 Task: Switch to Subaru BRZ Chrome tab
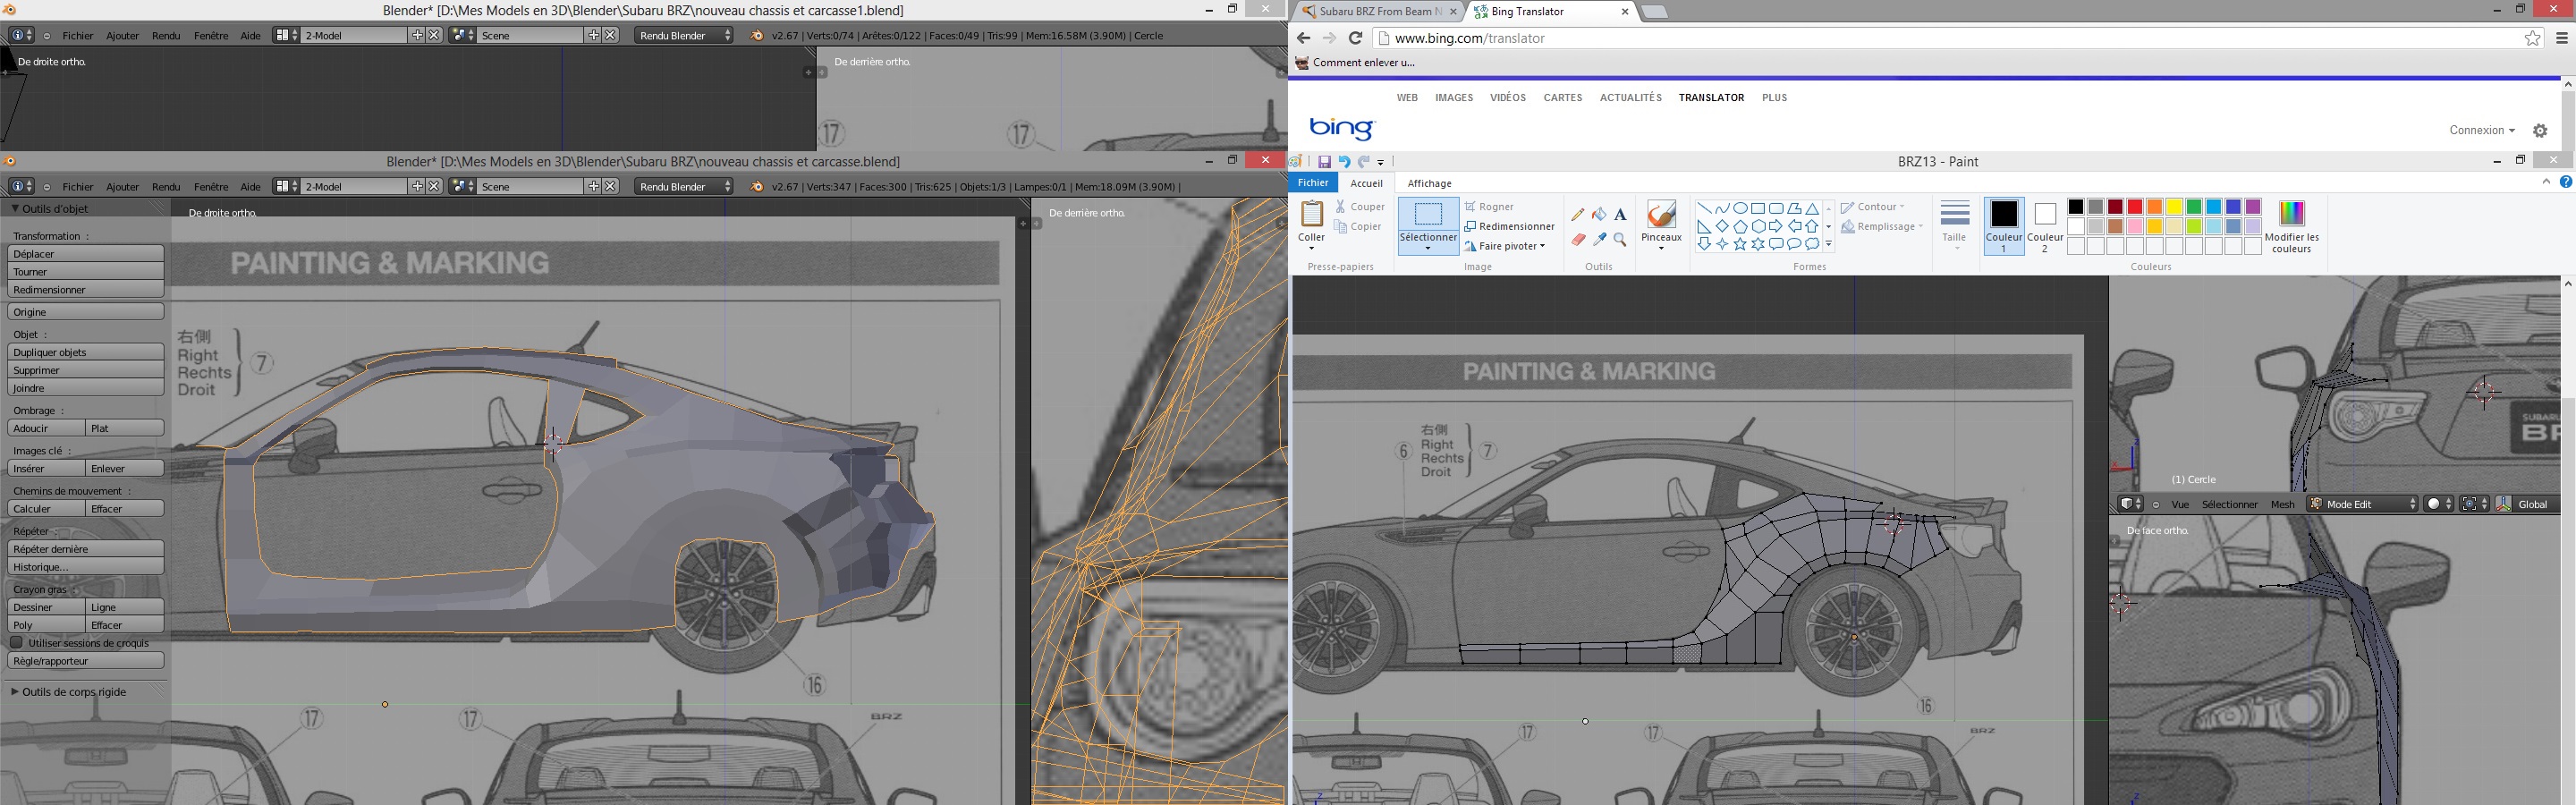pos(1377,11)
